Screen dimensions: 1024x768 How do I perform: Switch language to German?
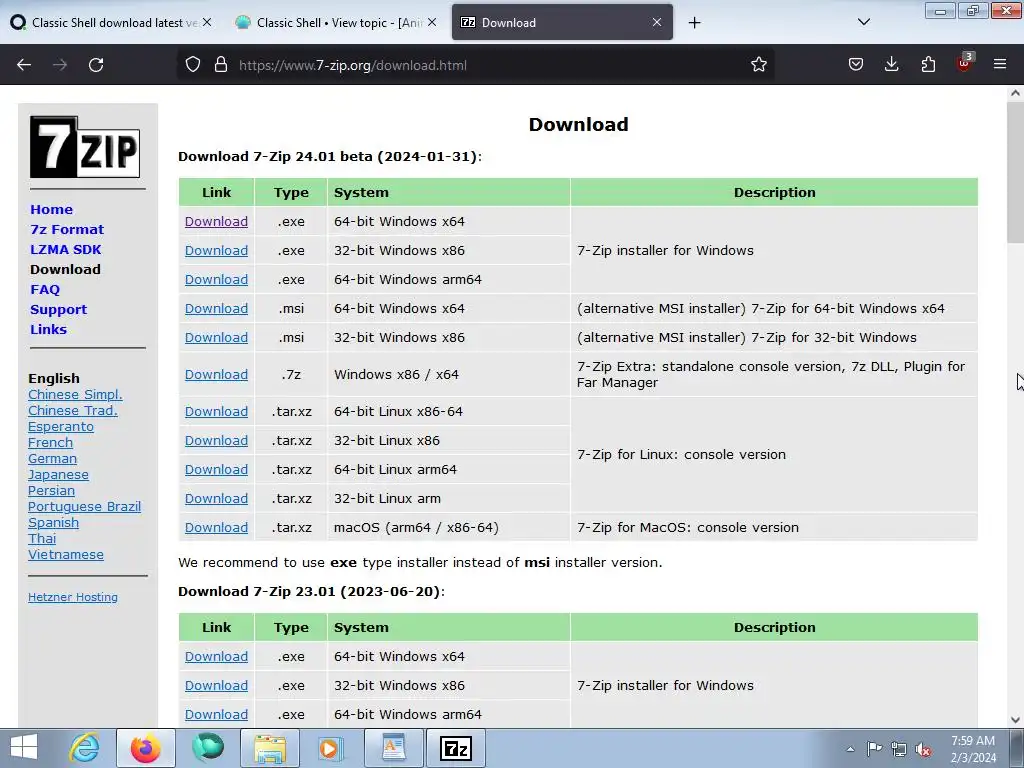(x=52, y=458)
